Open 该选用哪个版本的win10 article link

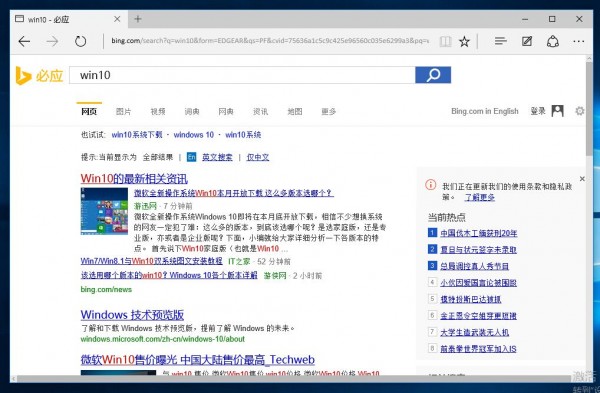point(169,275)
